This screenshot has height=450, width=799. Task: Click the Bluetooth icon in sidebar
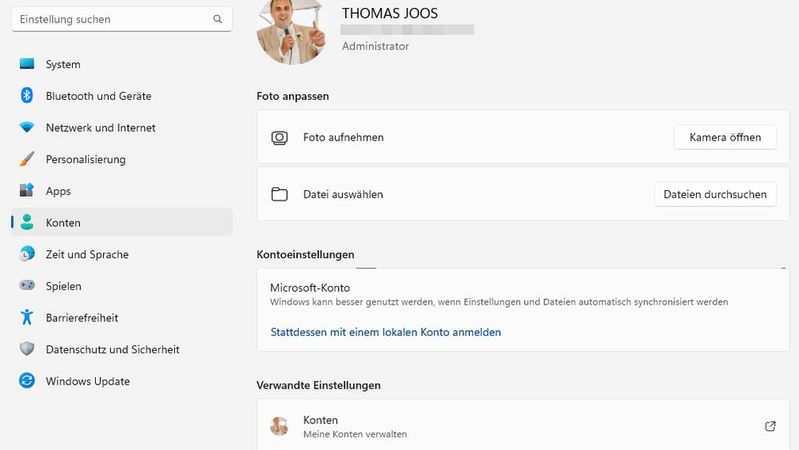[x=27, y=95]
